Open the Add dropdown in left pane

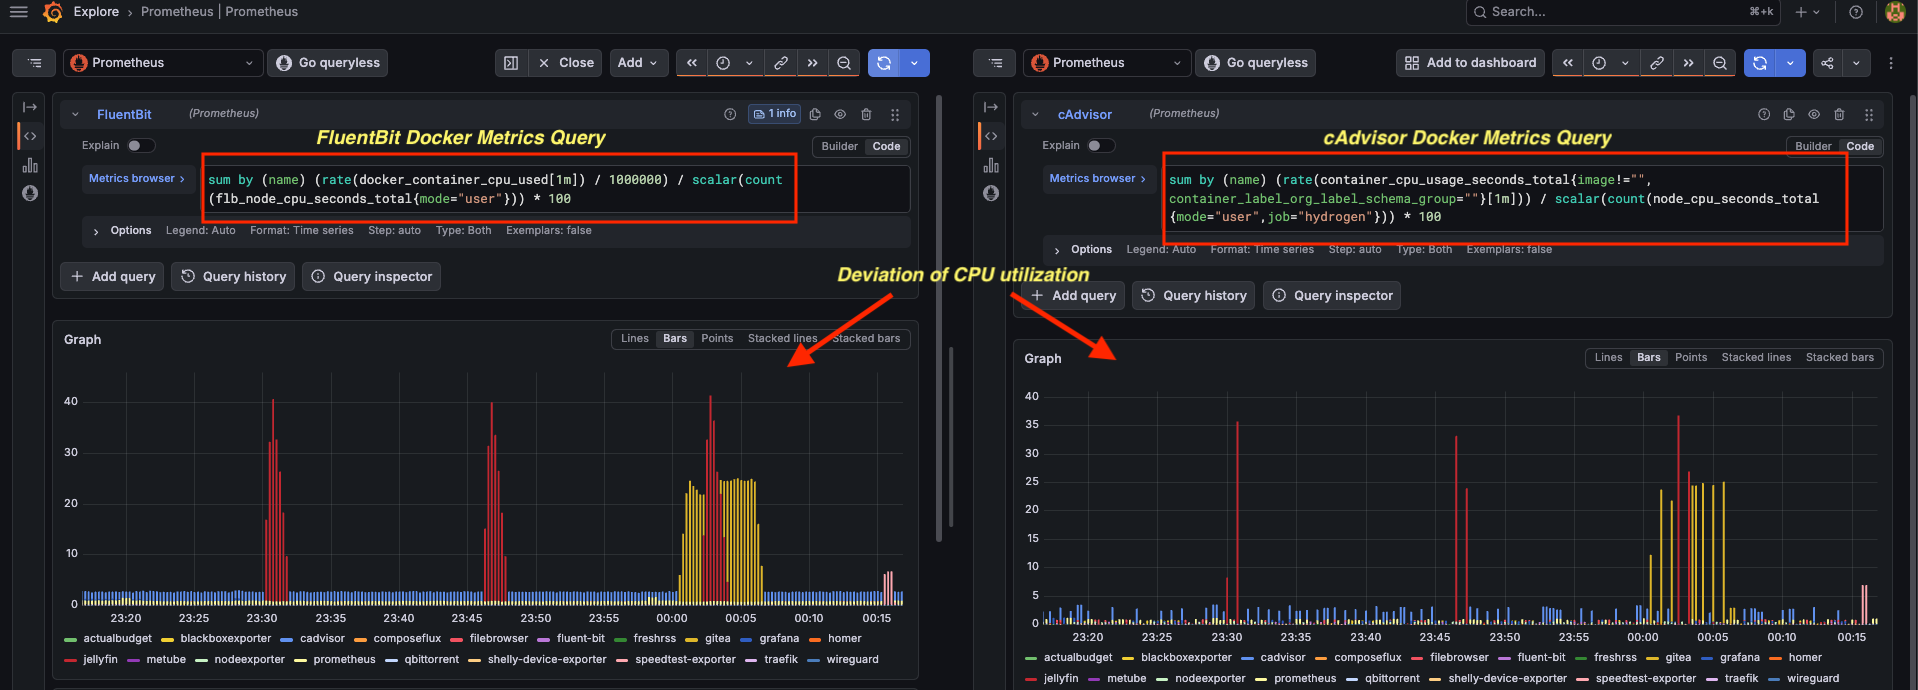point(637,63)
